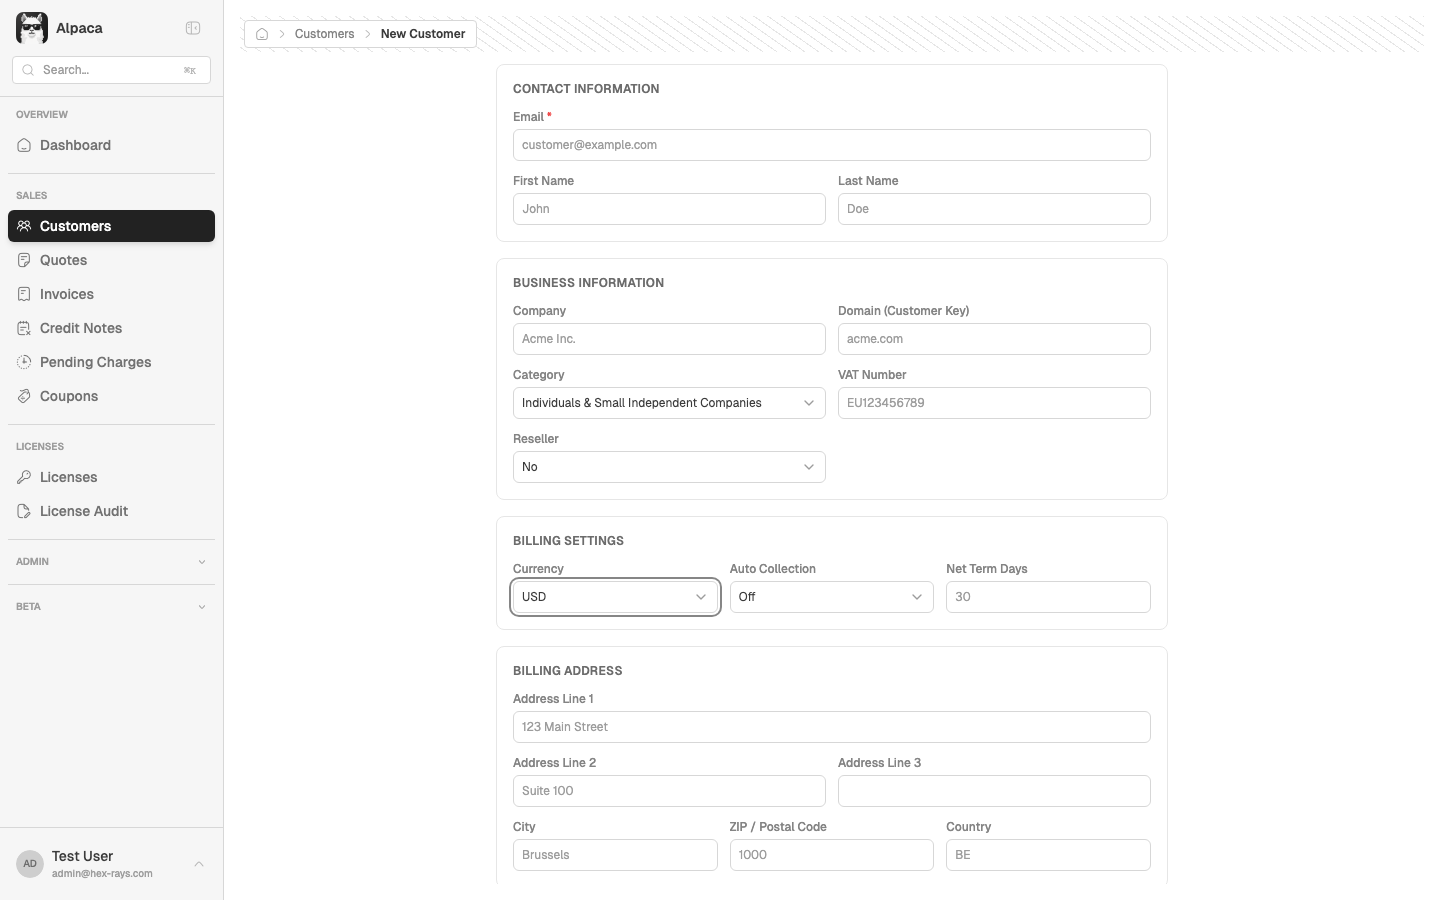The width and height of the screenshot is (1440, 900).
Task: Click the Licenses key icon
Action: click(x=24, y=477)
